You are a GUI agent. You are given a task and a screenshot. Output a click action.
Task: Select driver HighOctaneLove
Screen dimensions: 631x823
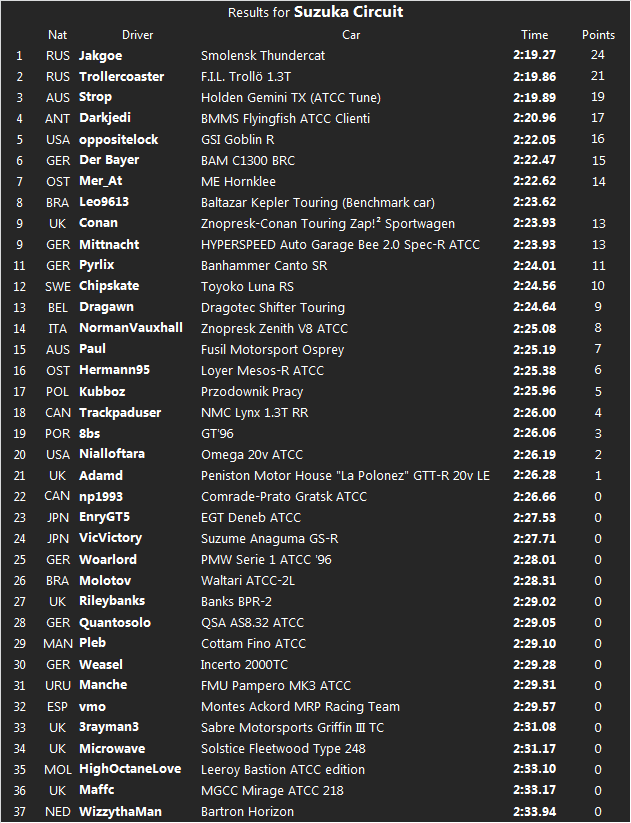click(x=129, y=769)
